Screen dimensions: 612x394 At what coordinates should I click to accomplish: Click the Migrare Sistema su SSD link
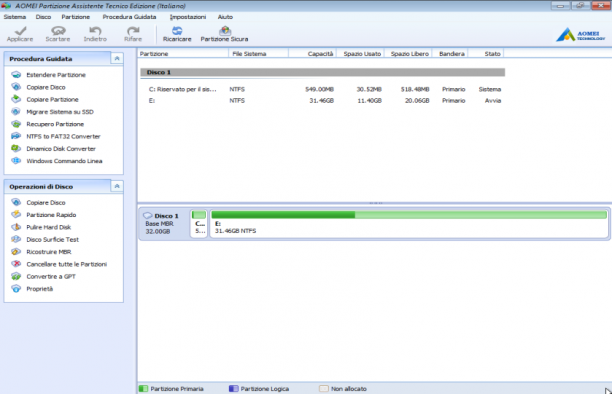pos(60,112)
